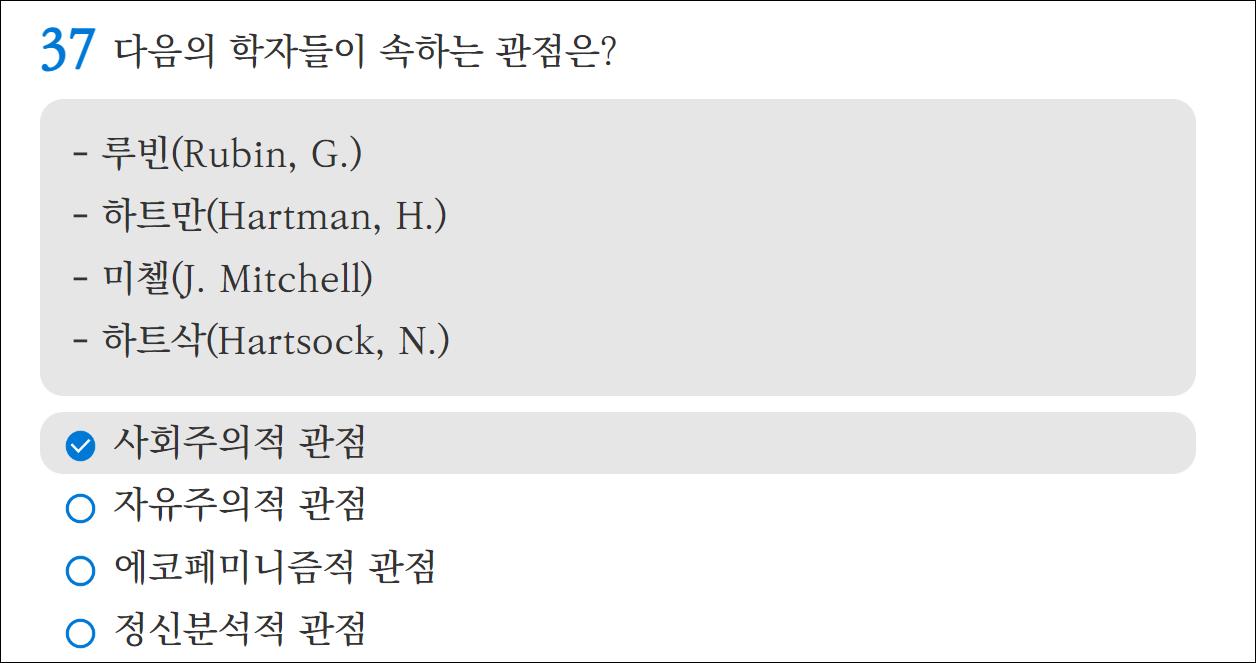Select the 자유주의적 관점 radio button
Image resolution: width=1256 pixels, height=663 pixels.
[x=80, y=508]
